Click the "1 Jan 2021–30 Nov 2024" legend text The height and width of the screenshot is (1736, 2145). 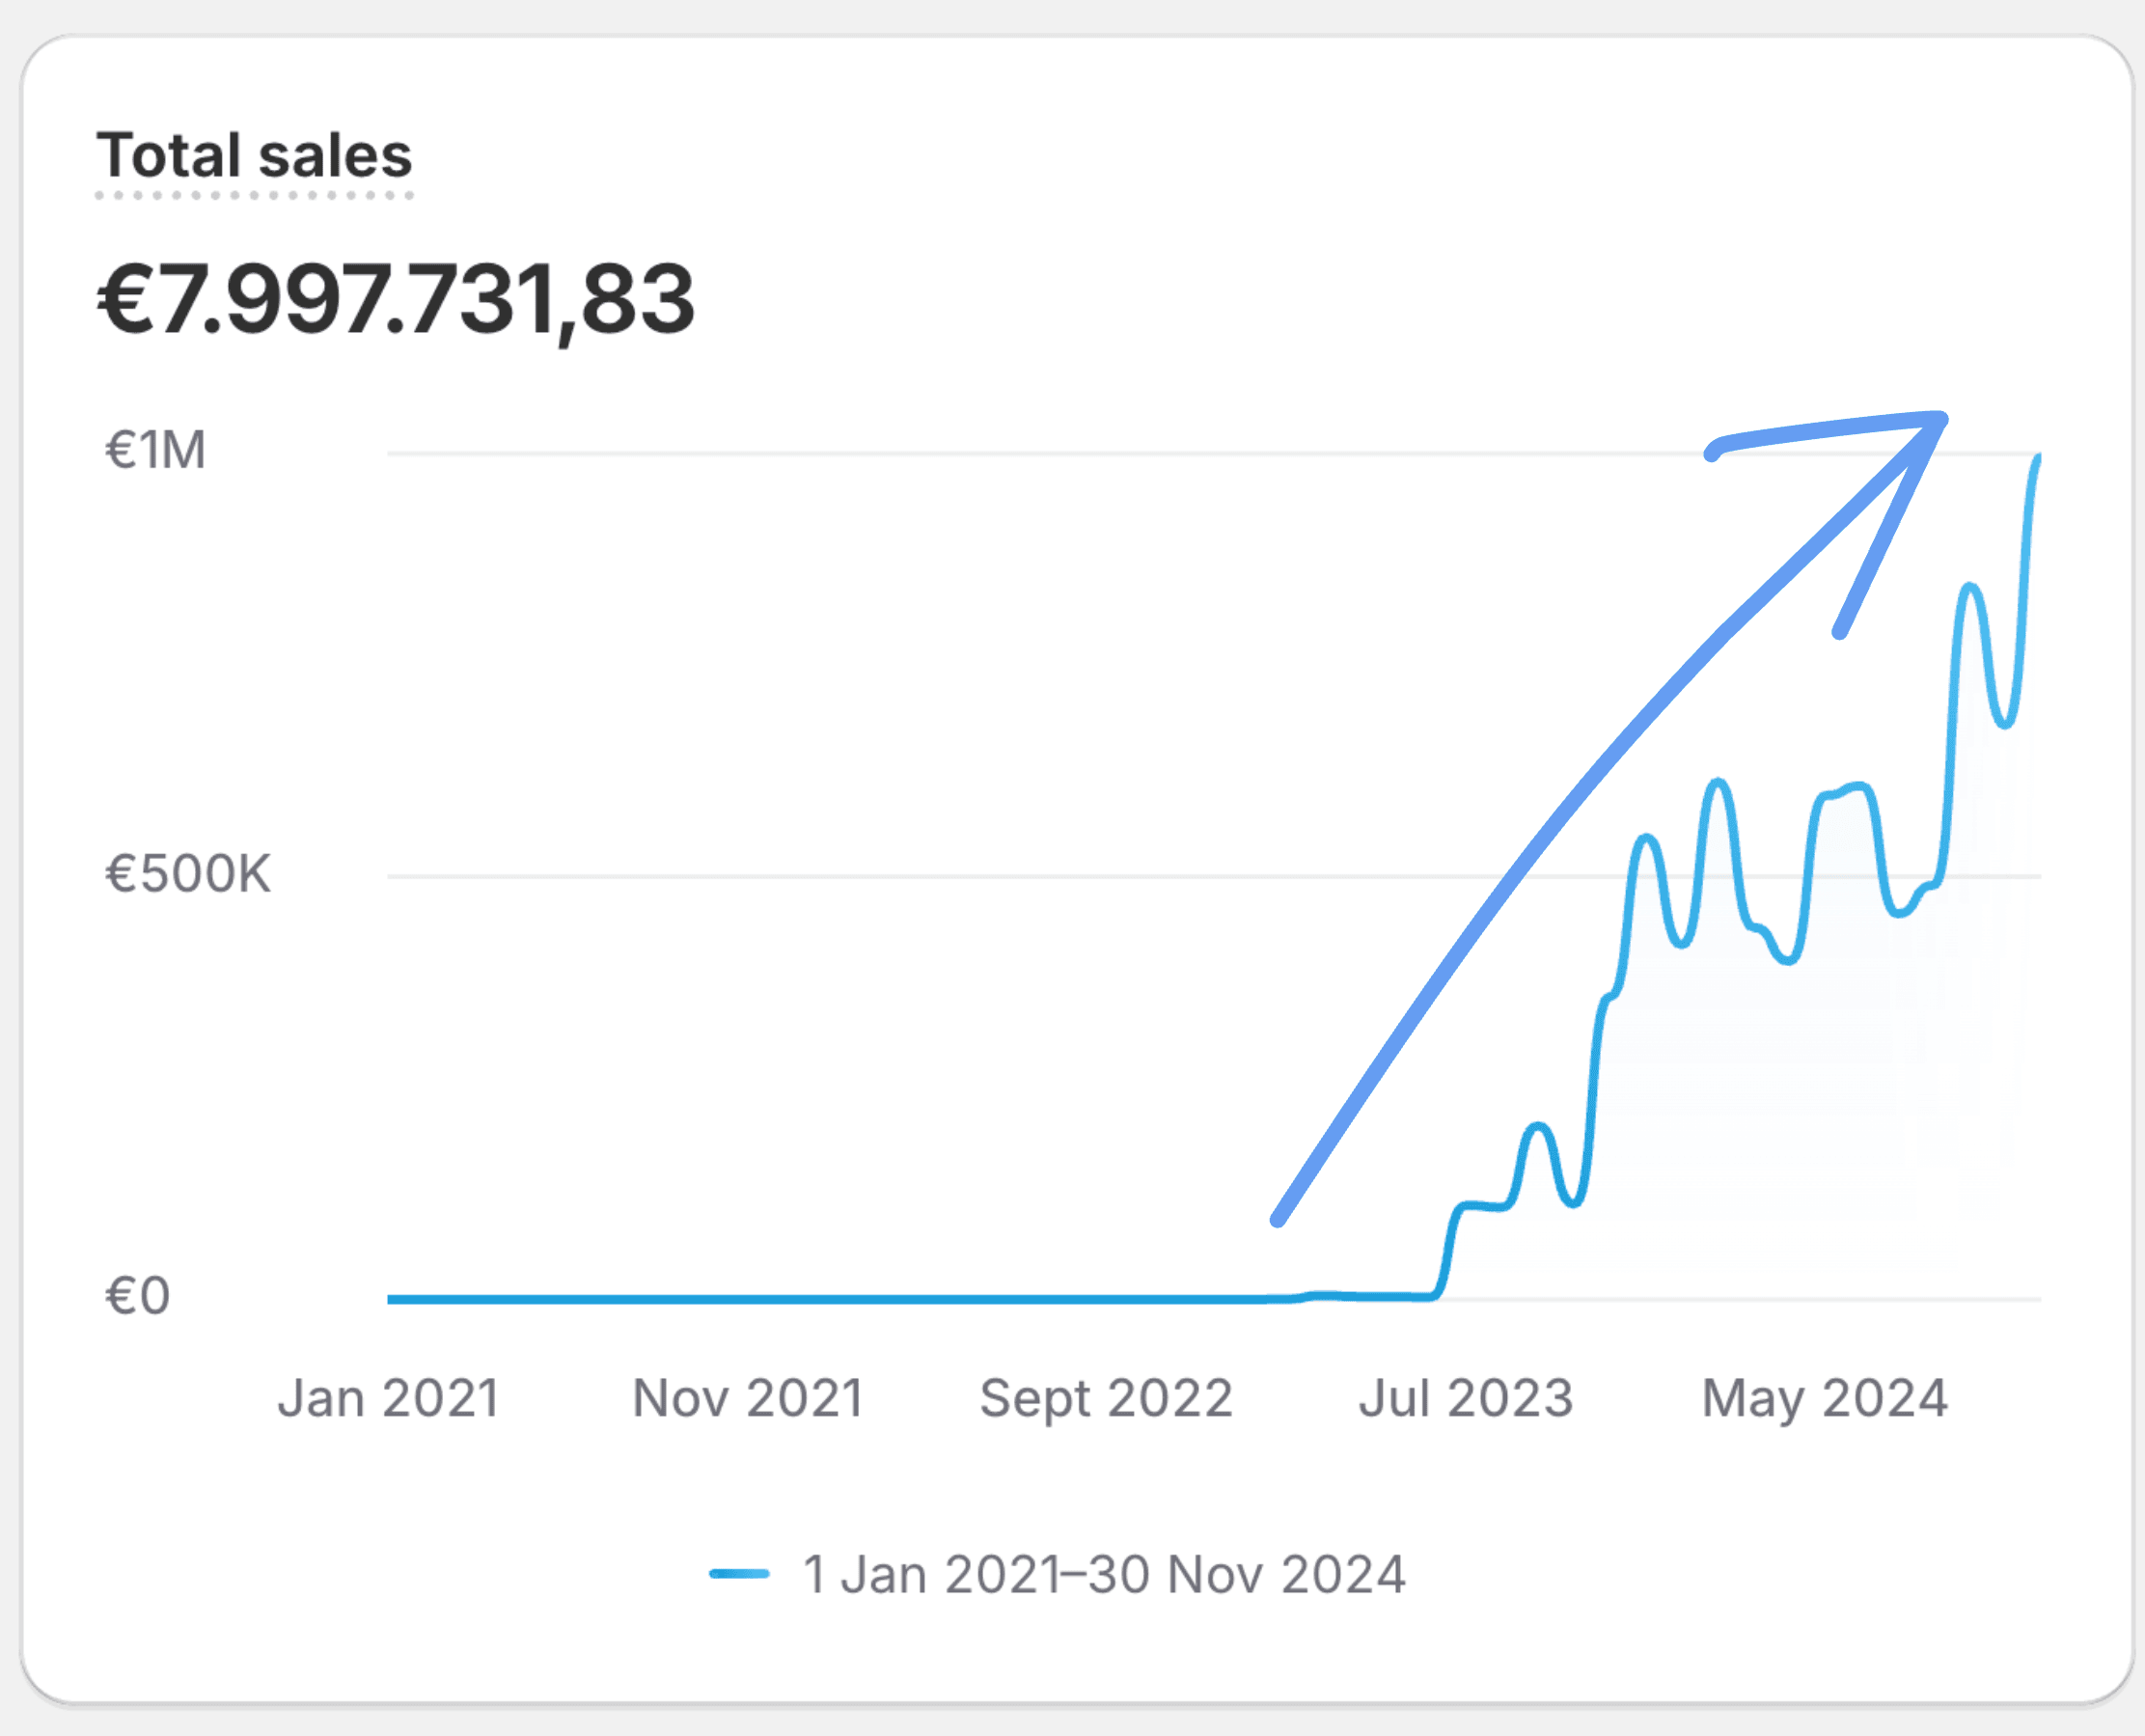point(1104,1574)
